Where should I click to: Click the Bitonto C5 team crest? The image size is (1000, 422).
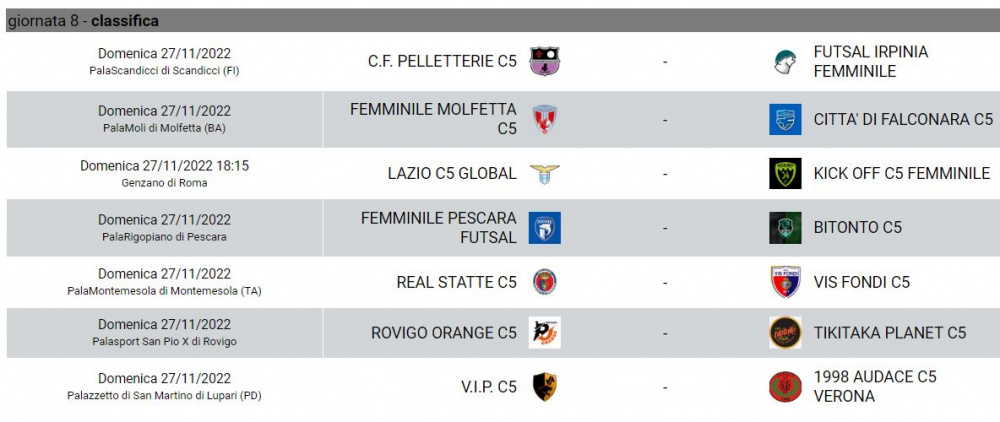click(785, 228)
